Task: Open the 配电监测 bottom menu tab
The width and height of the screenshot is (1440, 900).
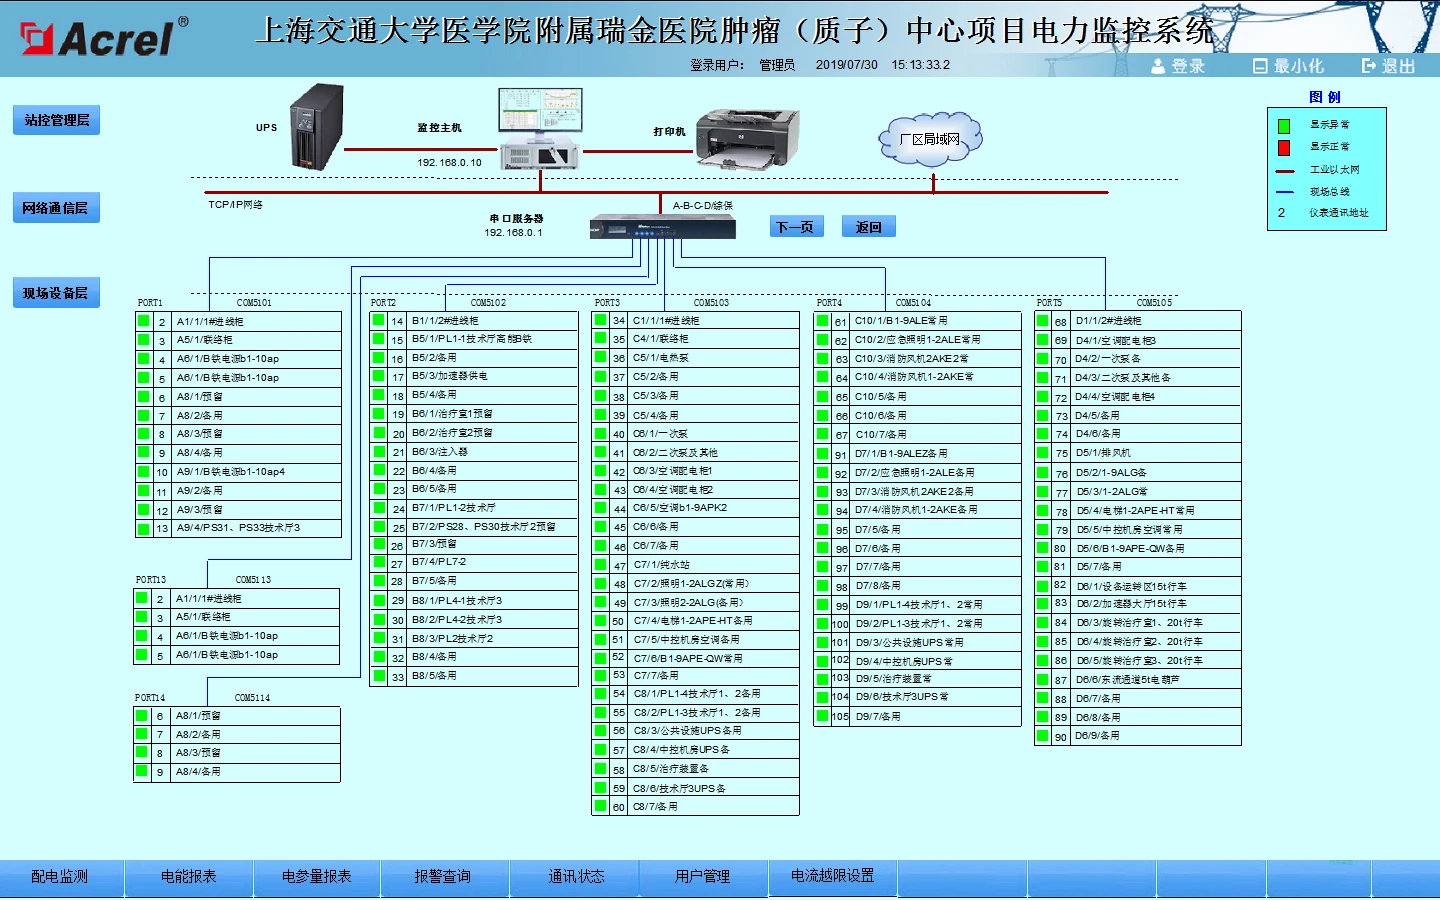Action: point(60,877)
